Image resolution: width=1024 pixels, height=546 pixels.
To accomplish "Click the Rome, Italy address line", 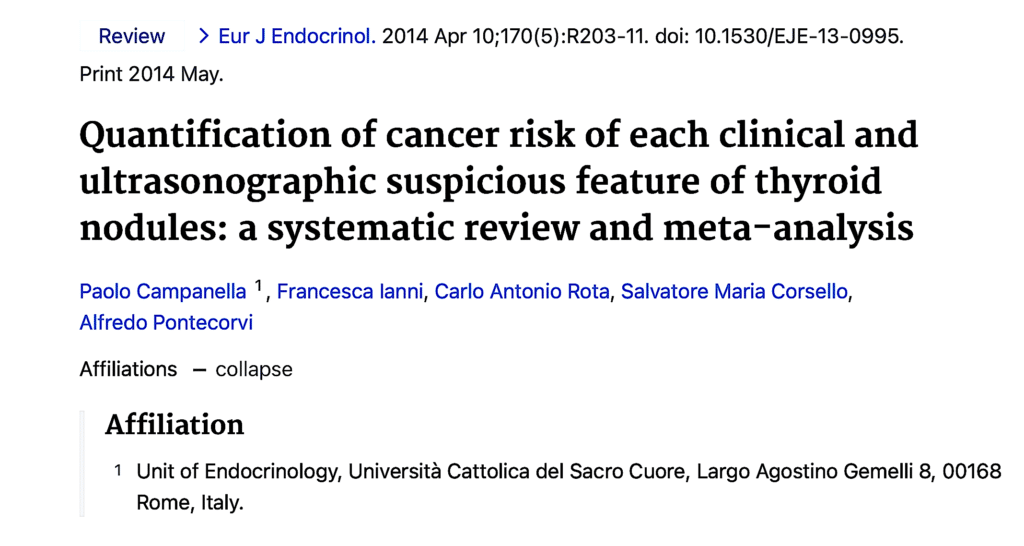I will coord(190,502).
